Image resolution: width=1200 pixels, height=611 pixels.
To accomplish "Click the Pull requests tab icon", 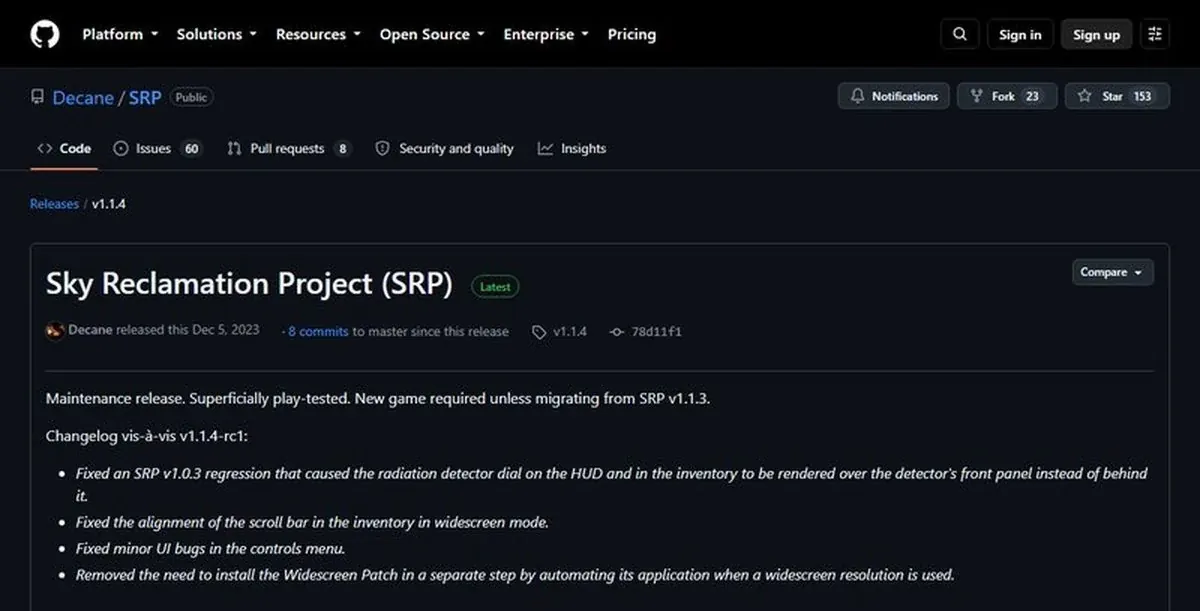I will [x=234, y=148].
